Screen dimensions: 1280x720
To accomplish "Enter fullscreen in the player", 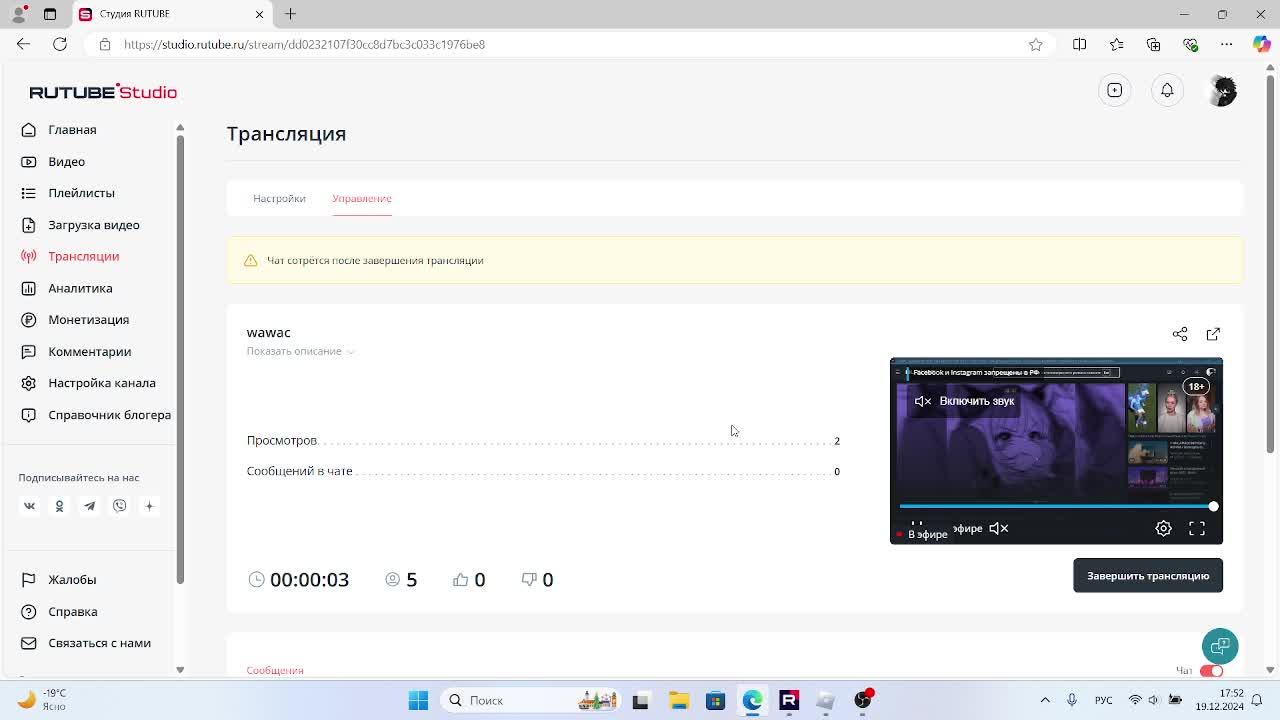I will pyautogui.click(x=1197, y=528).
